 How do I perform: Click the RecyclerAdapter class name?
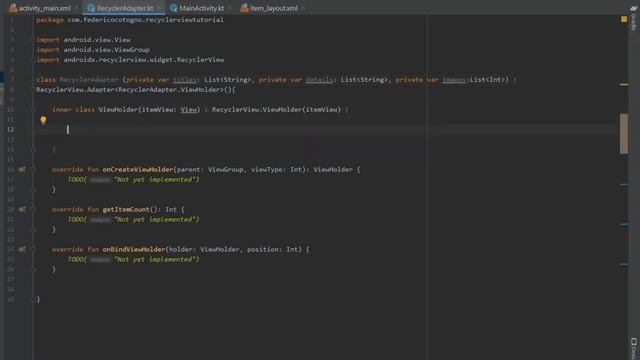tap(89, 80)
